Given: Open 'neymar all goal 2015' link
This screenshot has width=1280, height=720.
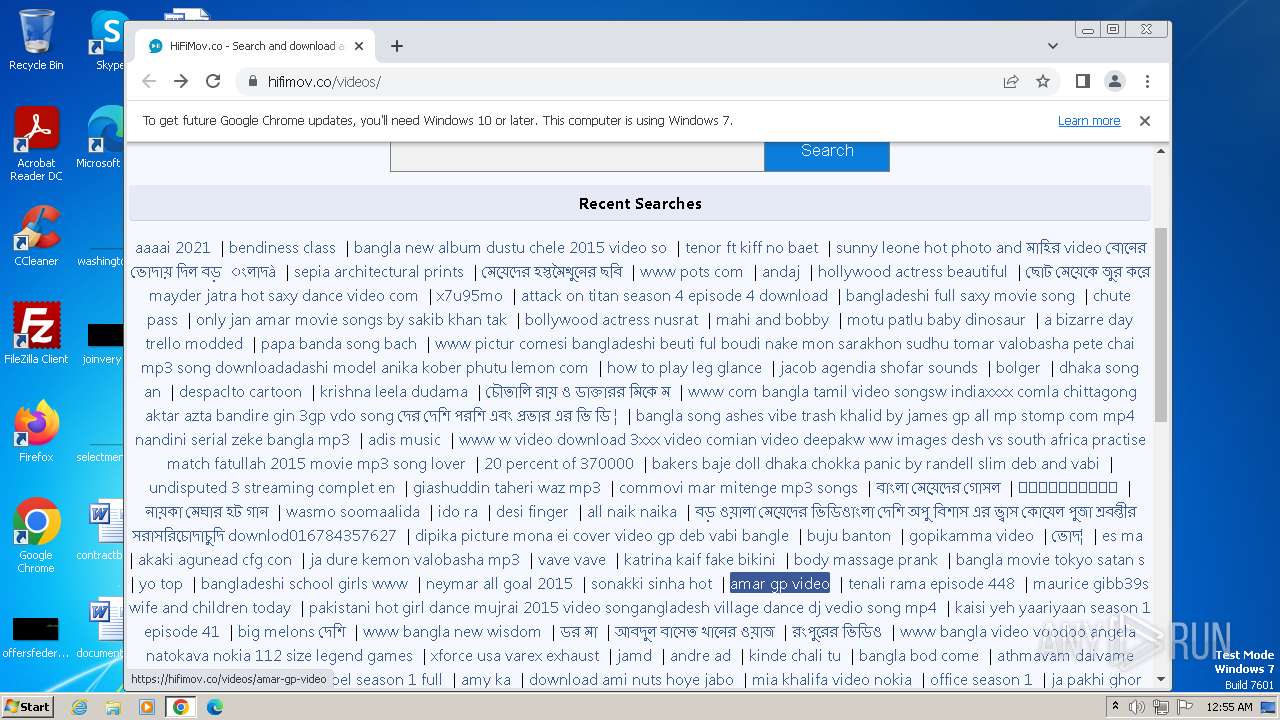Looking at the screenshot, I should coord(499,584).
